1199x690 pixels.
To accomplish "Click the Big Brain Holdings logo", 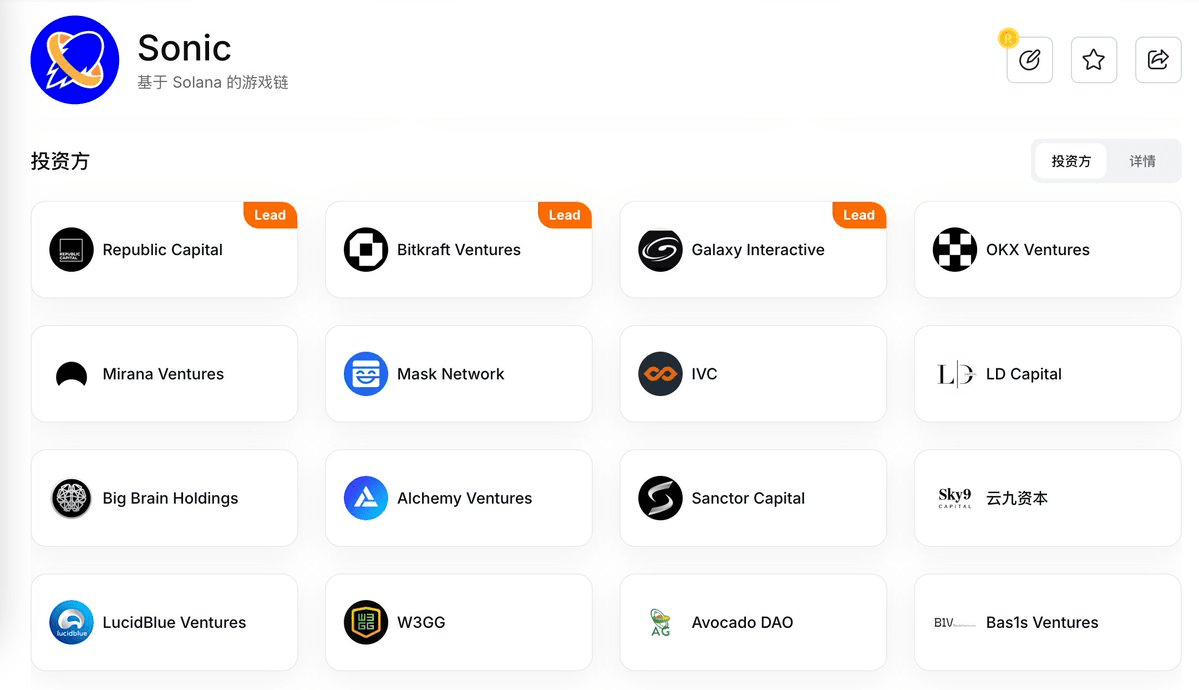I will click(71, 498).
